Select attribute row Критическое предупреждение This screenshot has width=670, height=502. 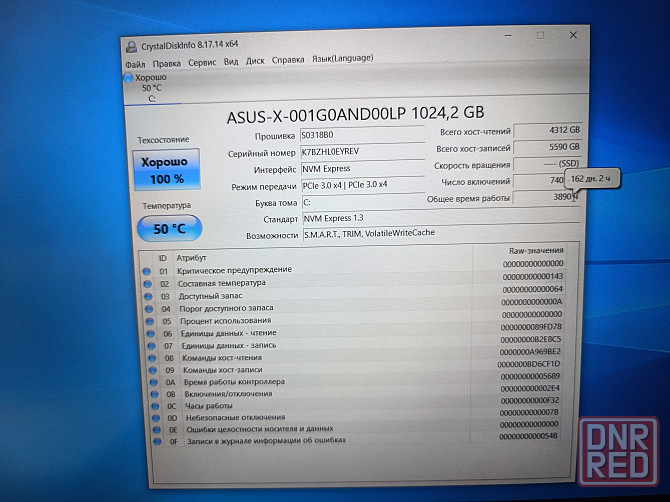coord(354,267)
